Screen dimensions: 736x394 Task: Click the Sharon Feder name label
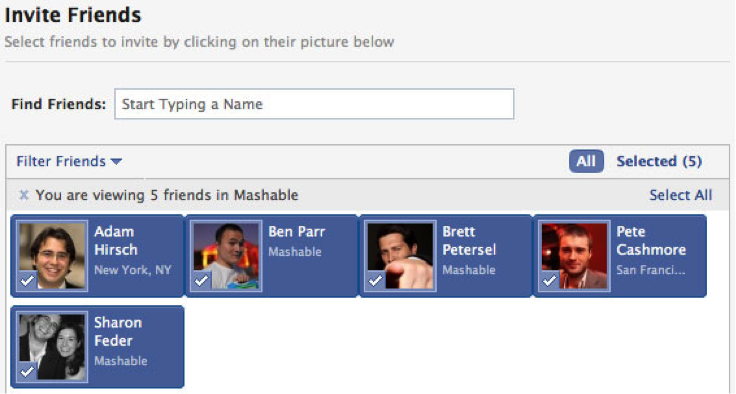(x=118, y=332)
